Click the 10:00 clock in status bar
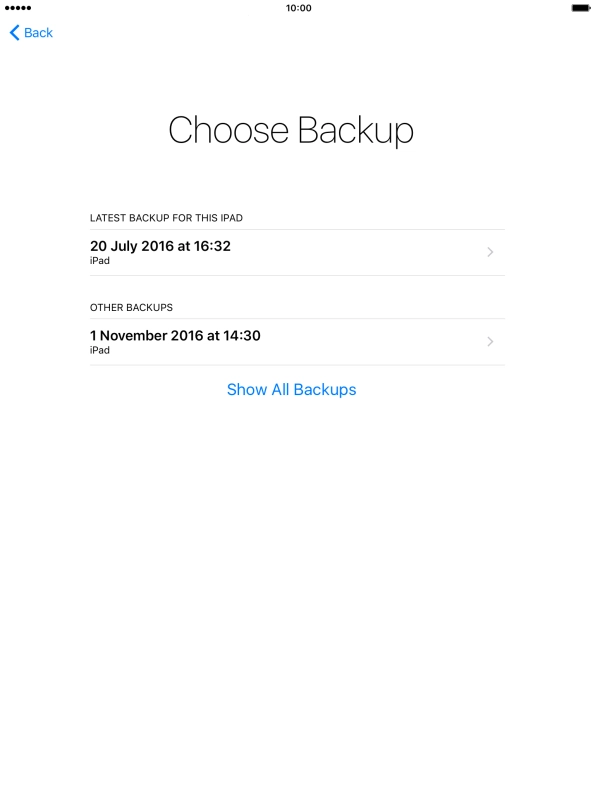The image size is (595, 794). tap(298, 8)
